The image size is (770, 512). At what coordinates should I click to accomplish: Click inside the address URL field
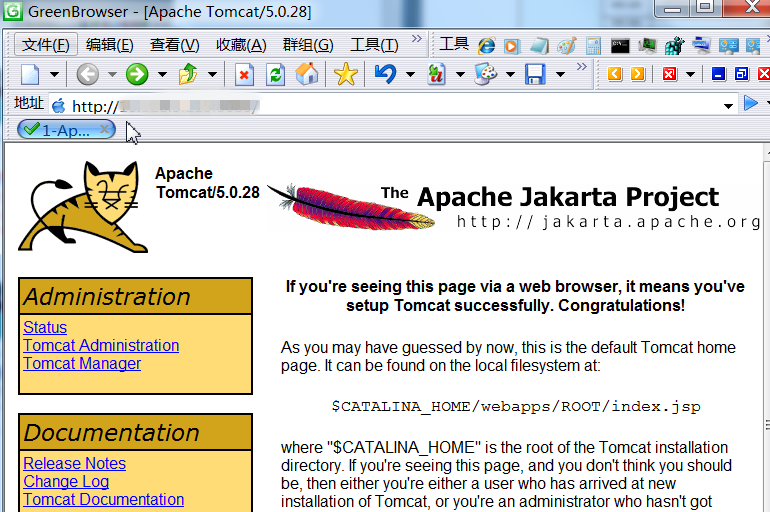[400, 105]
